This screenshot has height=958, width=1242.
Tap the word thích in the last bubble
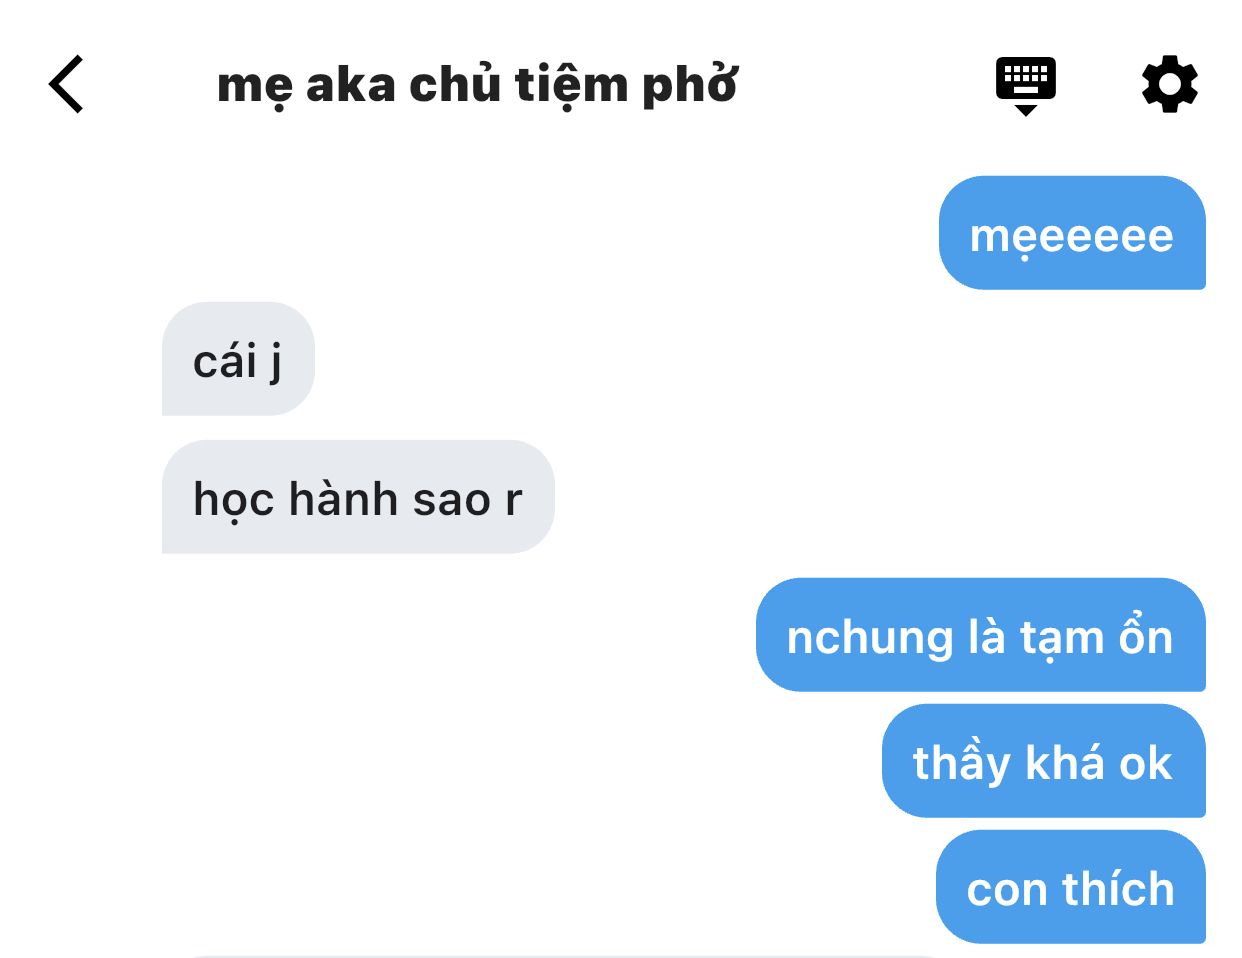[x=1118, y=888]
